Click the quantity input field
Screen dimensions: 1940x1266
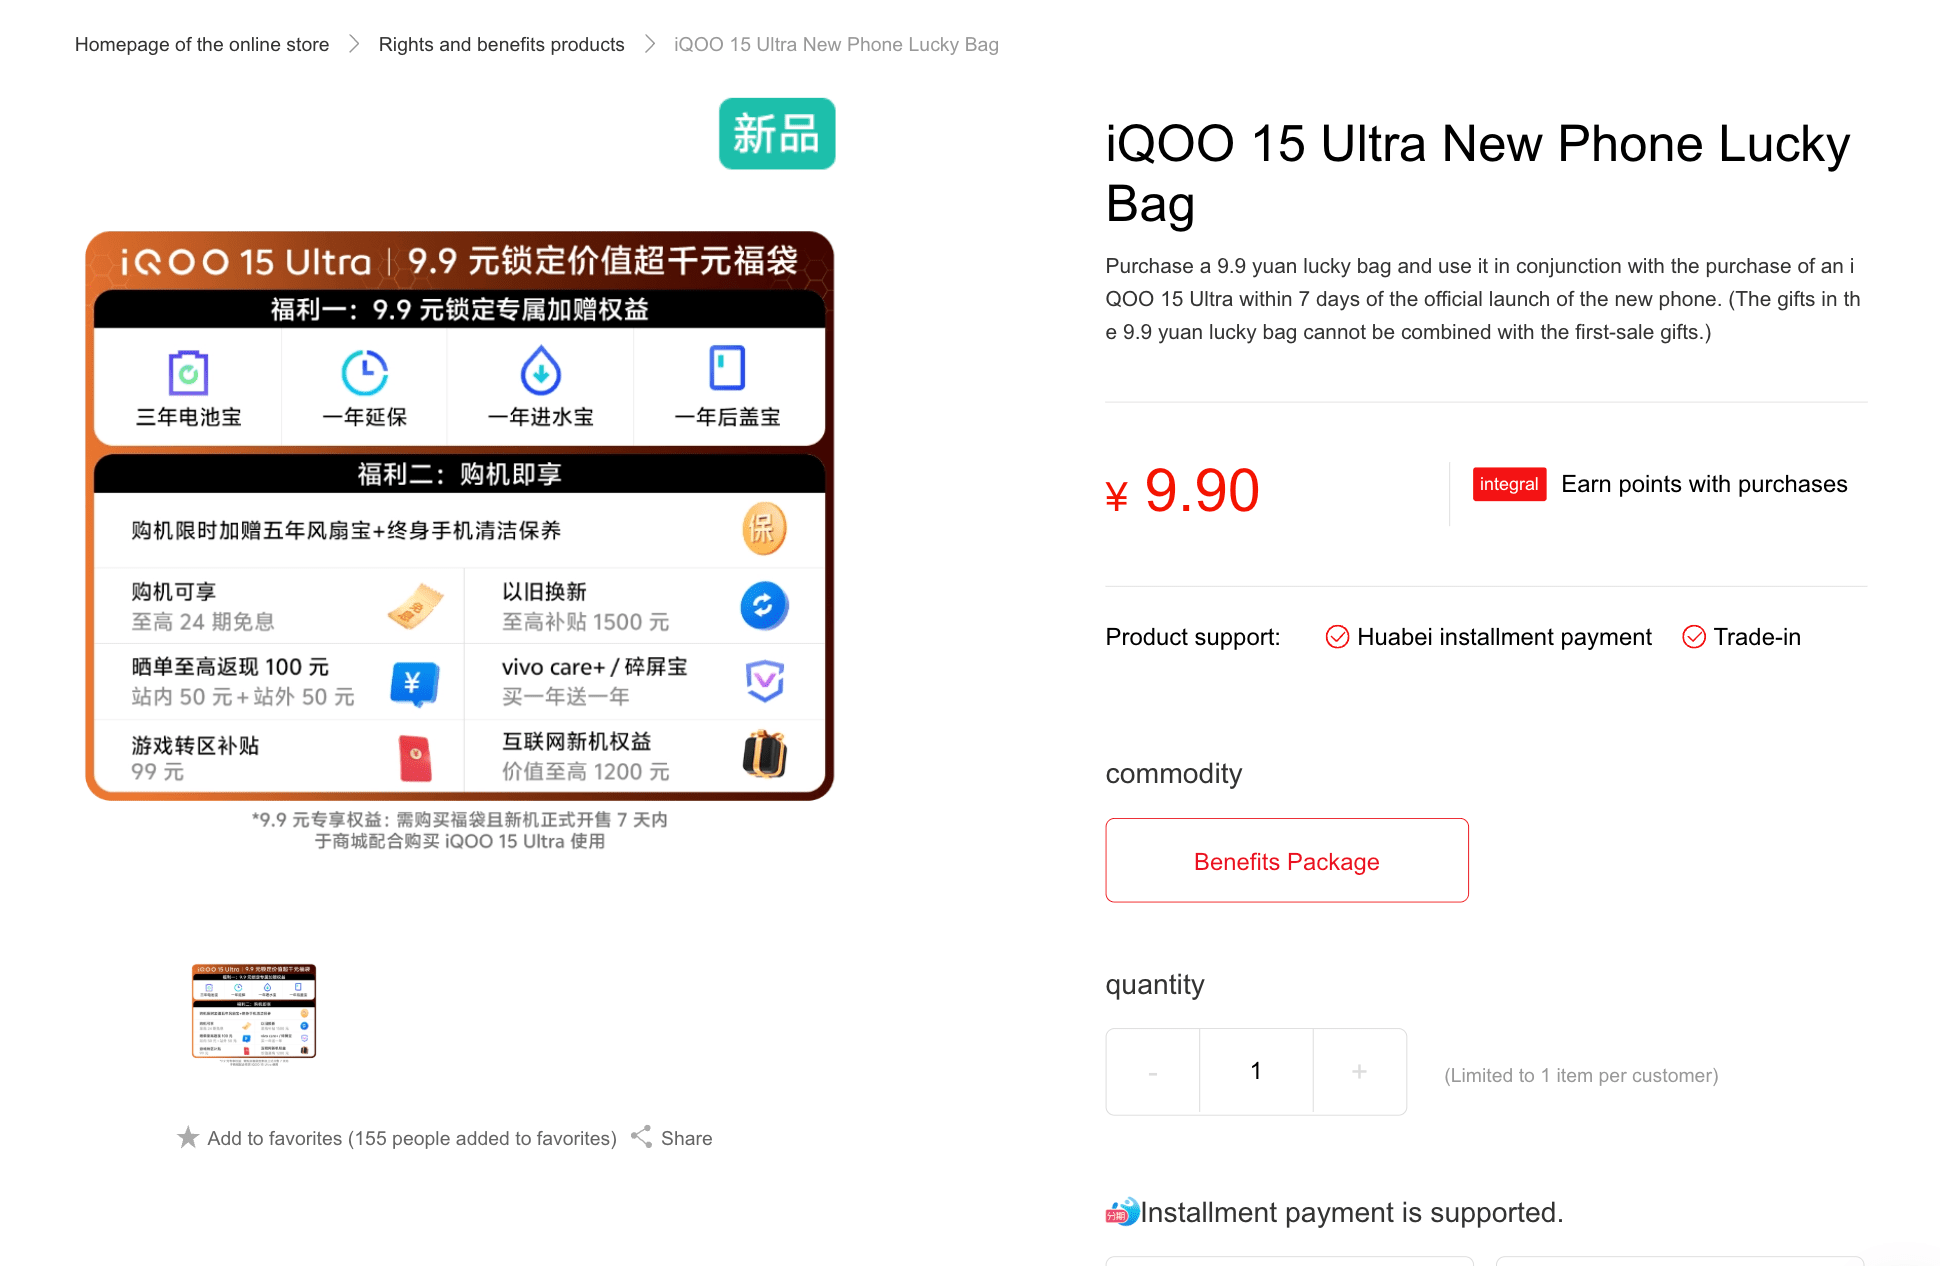(1256, 1072)
